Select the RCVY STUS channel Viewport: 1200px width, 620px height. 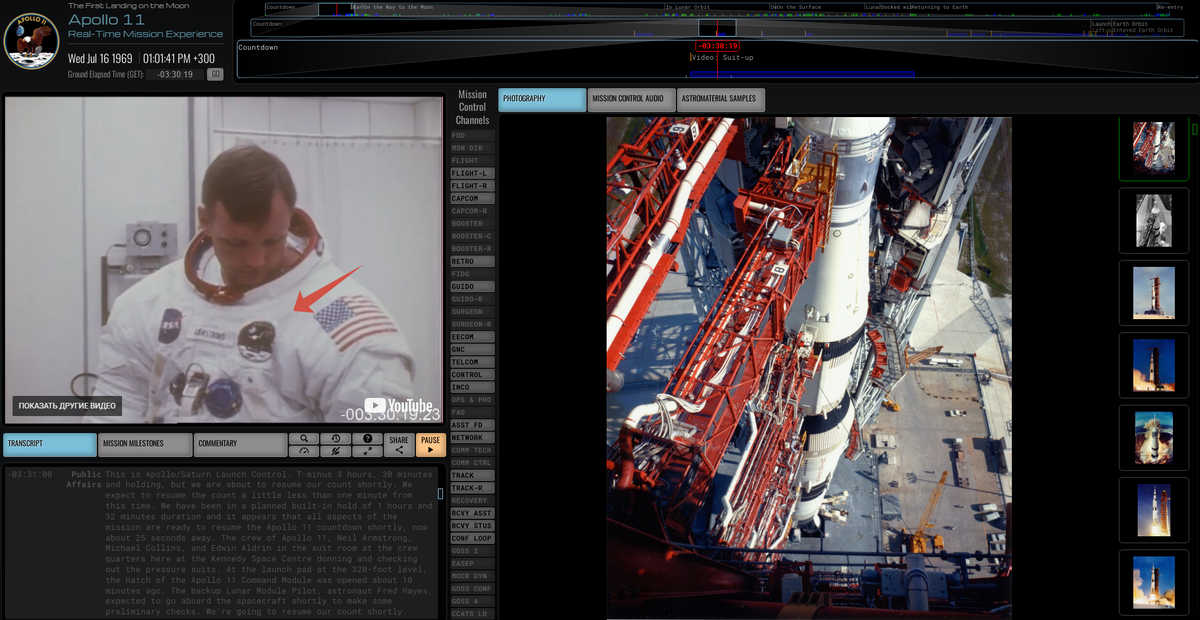pos(472,526)
